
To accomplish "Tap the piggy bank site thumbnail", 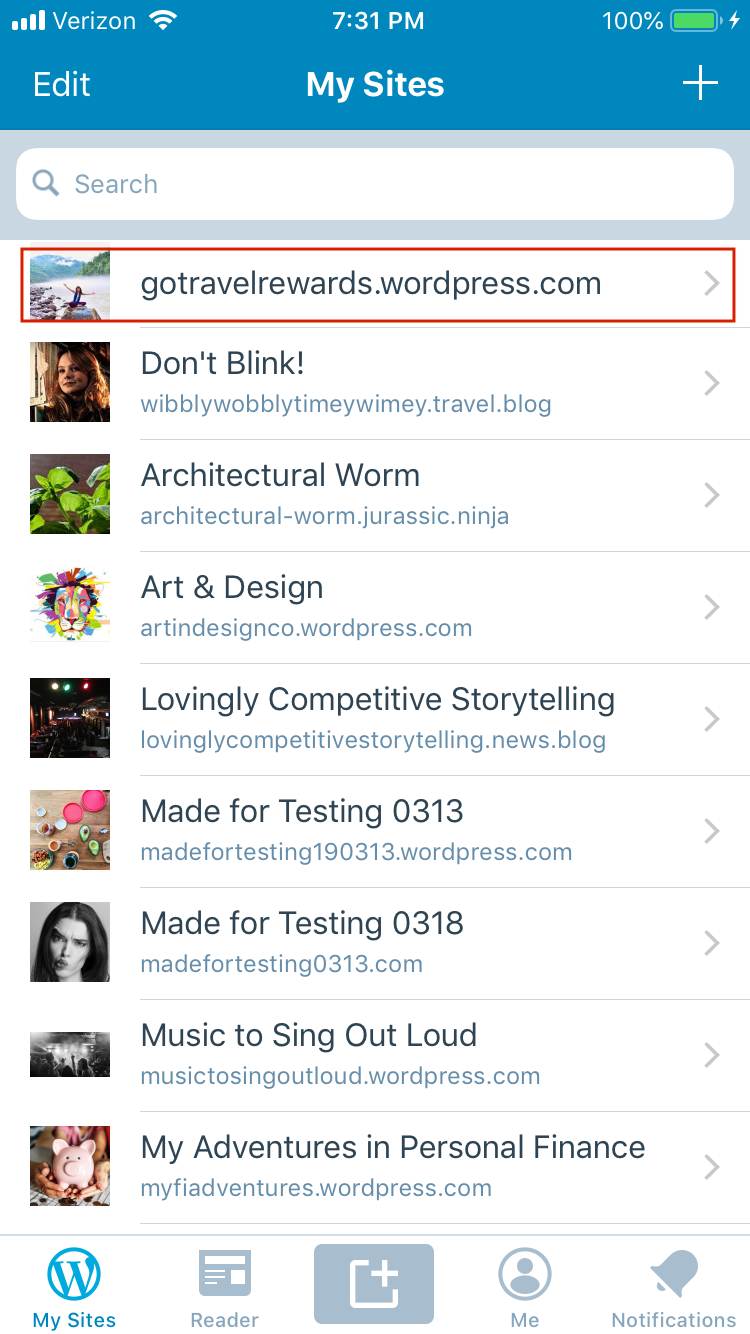I will [x=70, y=1166].
